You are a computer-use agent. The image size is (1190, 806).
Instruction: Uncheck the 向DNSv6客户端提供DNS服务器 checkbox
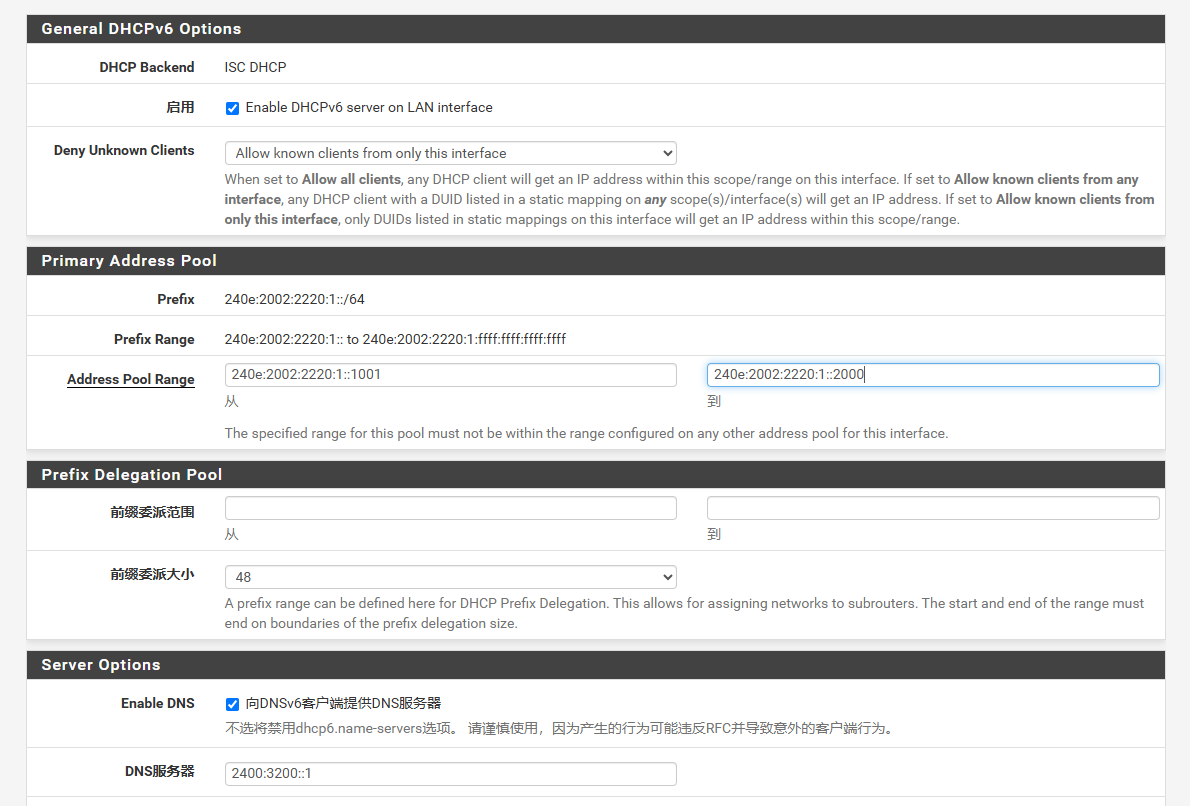point(232,704)
